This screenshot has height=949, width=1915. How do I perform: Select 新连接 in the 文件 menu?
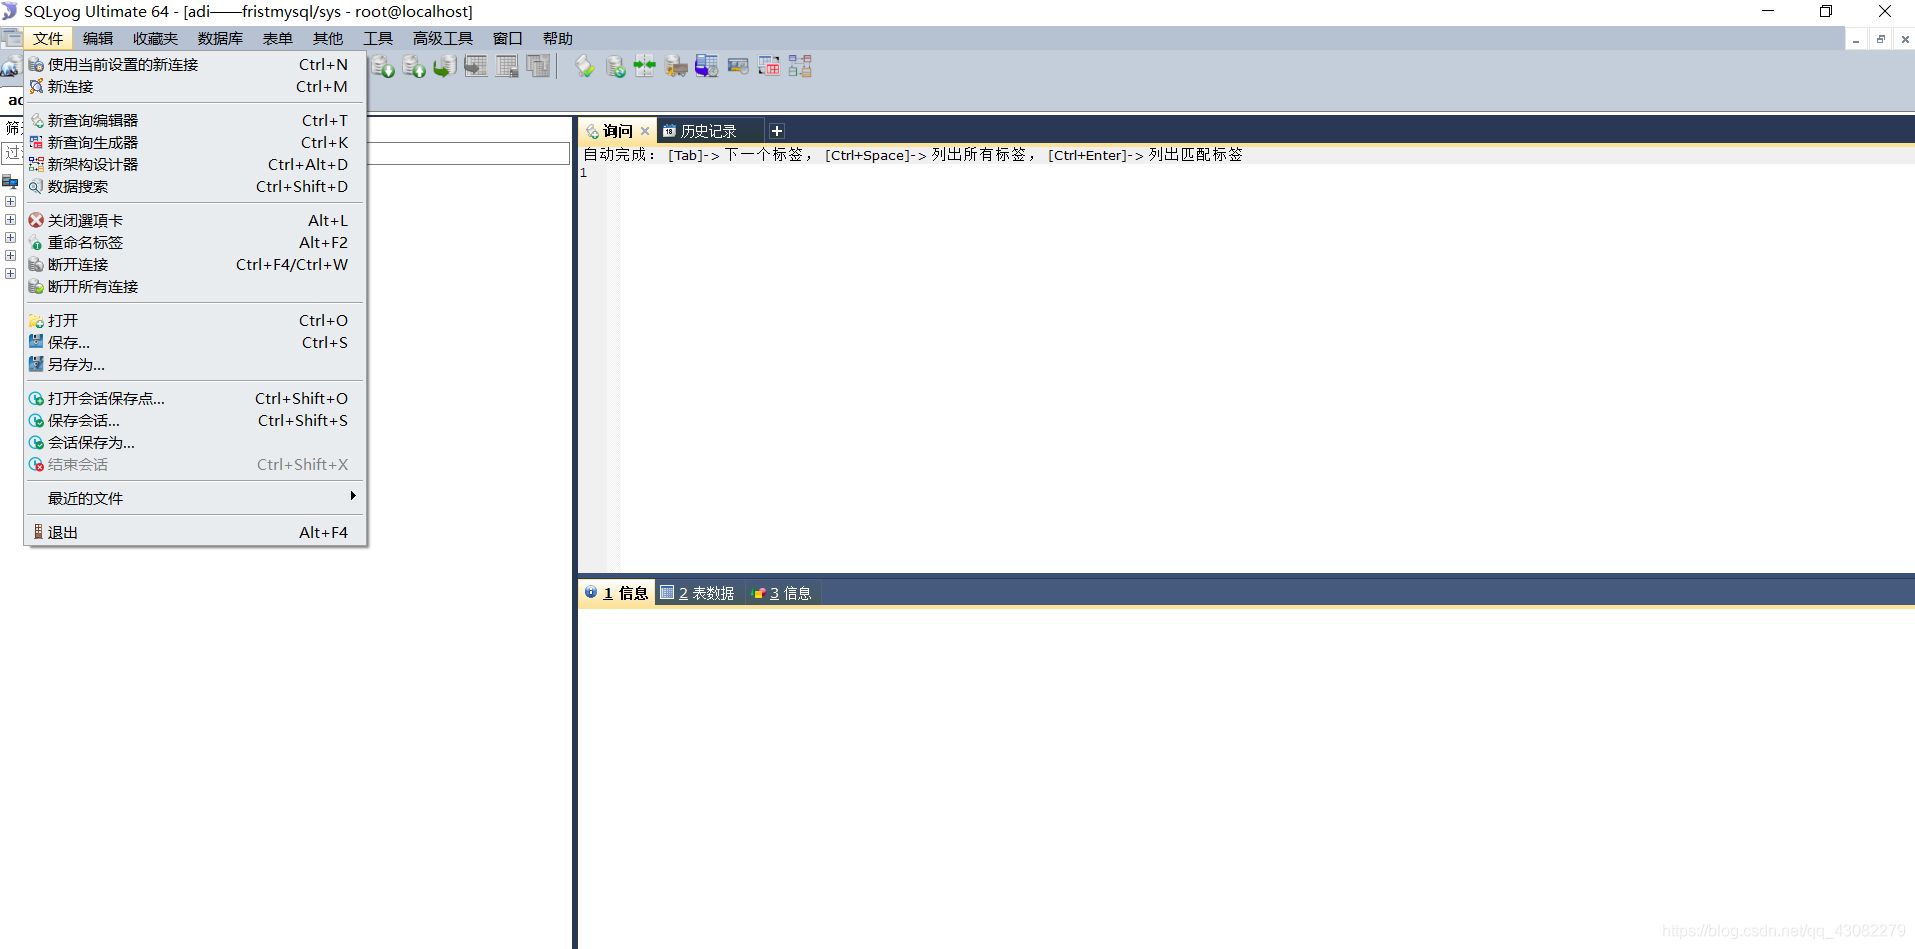[195, 86]
